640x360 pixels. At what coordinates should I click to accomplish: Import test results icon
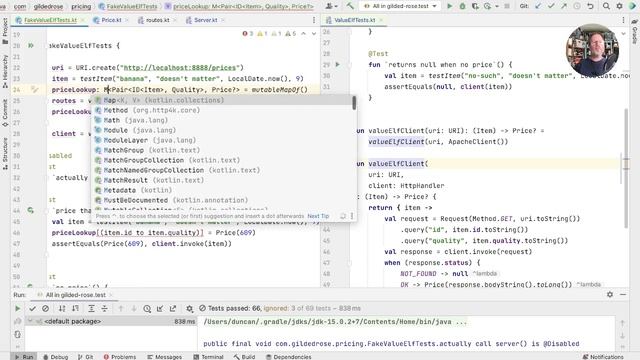[160, 309]
